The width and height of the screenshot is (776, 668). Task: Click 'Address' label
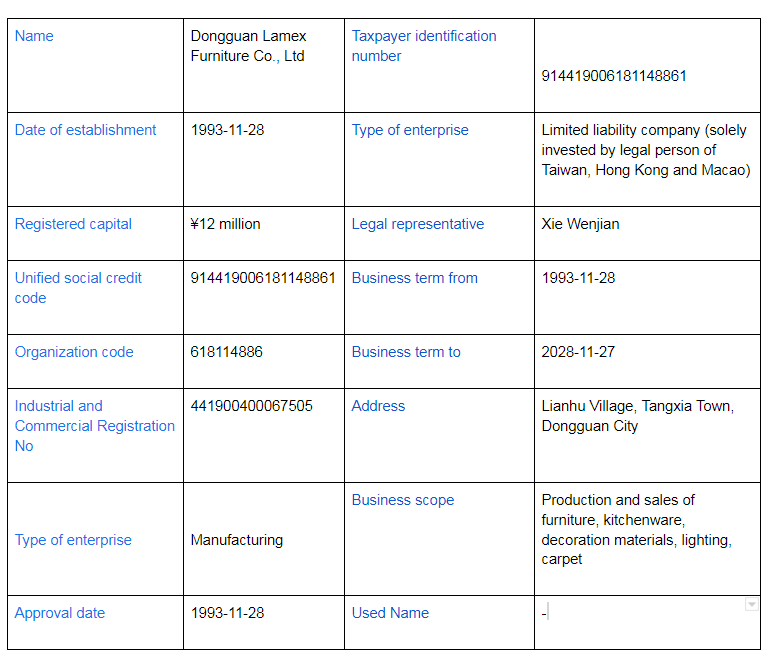pyautogui.click(x=378, y=406)
